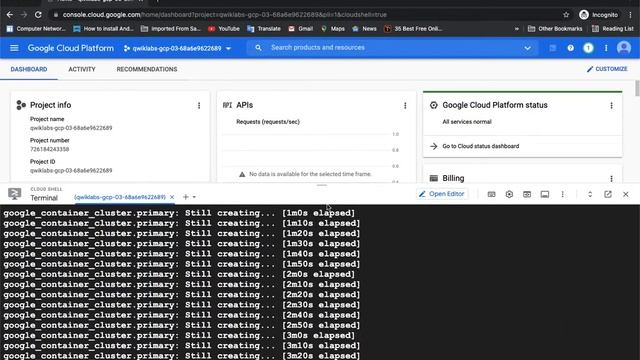Add a new Cloud Shell tab
640x360 pixels.
(x=185, y=197)
